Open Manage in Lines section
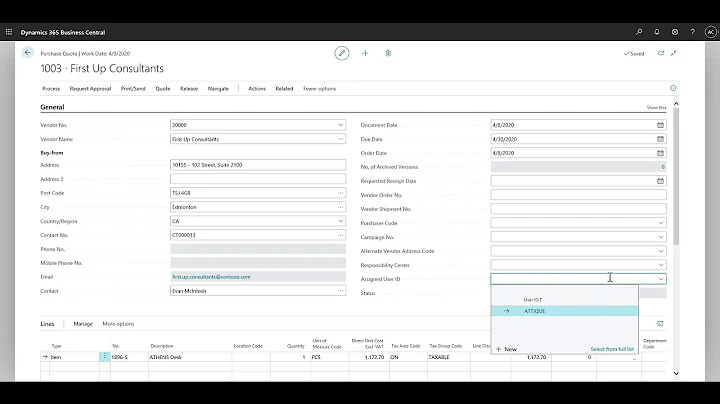Viewport: 720px width, 404px height. [x=83, y=324]
